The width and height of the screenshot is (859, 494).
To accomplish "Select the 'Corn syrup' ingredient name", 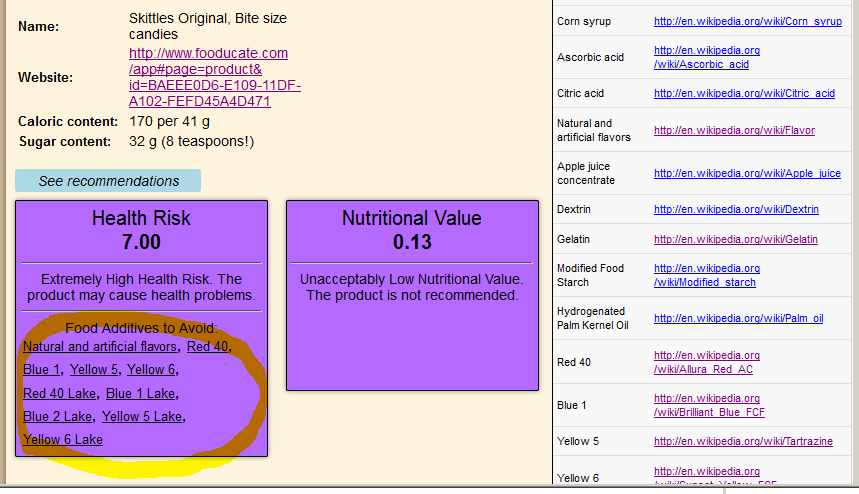I will click(584, 21).
